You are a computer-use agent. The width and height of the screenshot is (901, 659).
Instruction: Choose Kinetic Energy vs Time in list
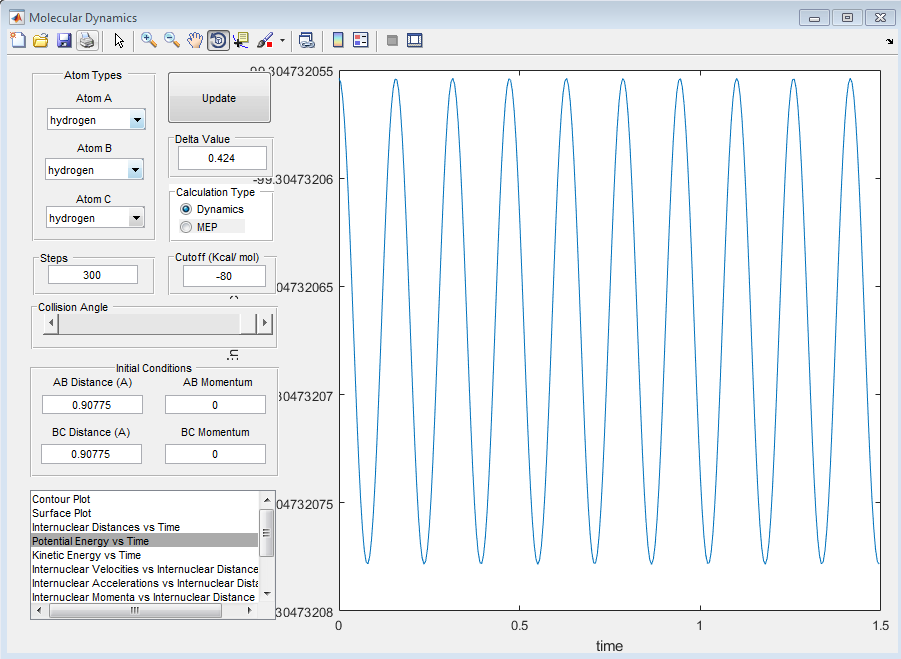86,555
